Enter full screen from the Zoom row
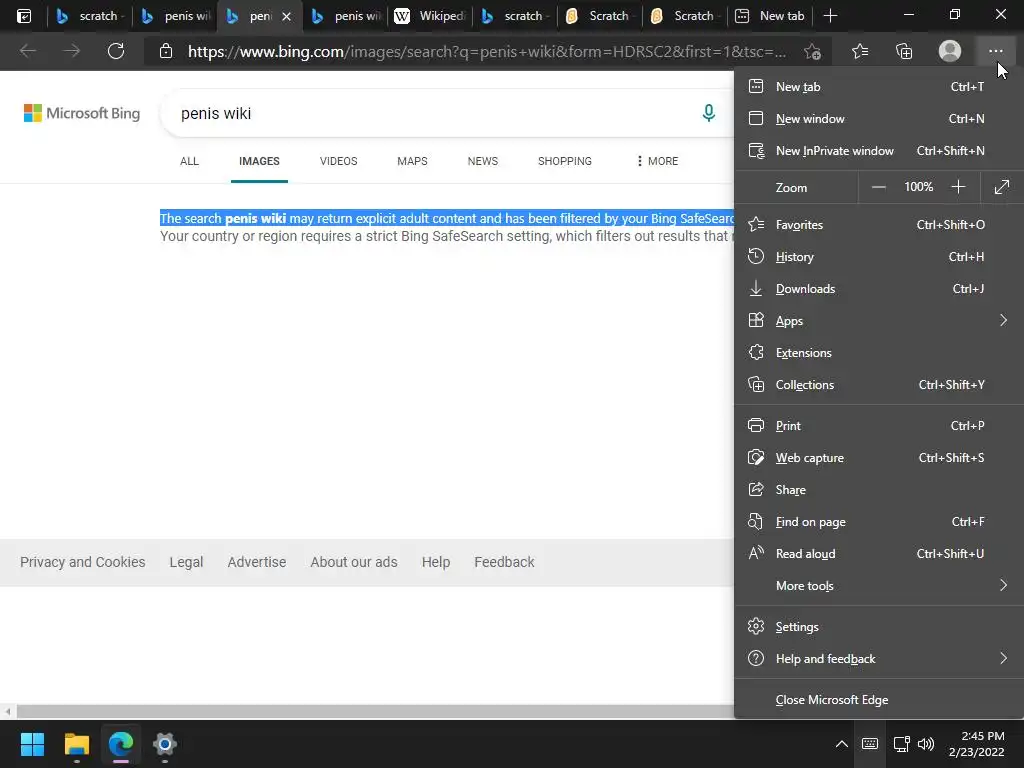 (x=1002, y=187)
